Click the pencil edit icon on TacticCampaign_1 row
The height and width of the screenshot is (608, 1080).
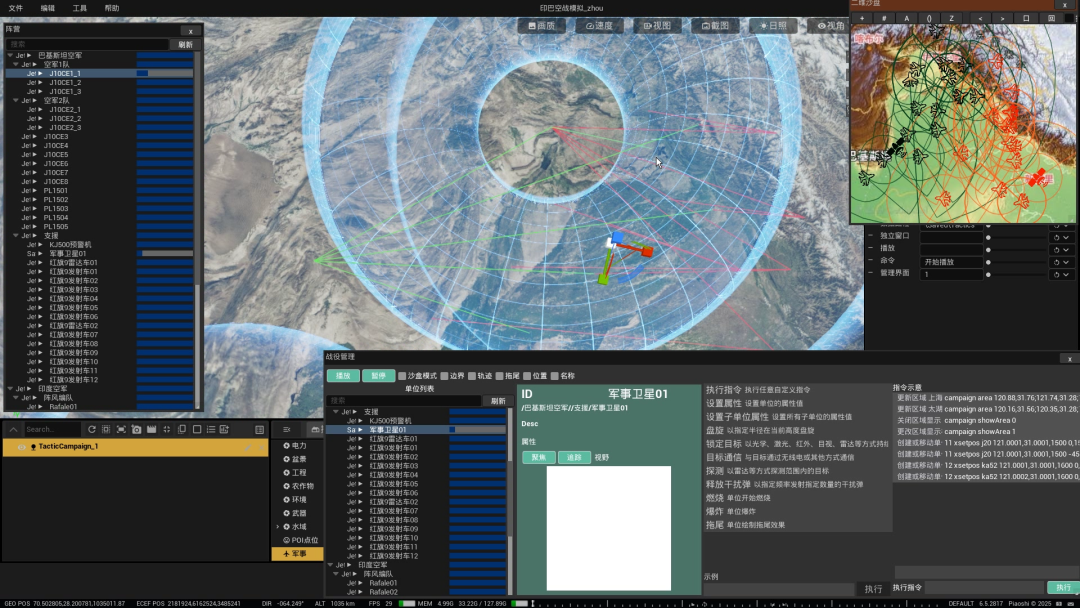click(249, 447)
